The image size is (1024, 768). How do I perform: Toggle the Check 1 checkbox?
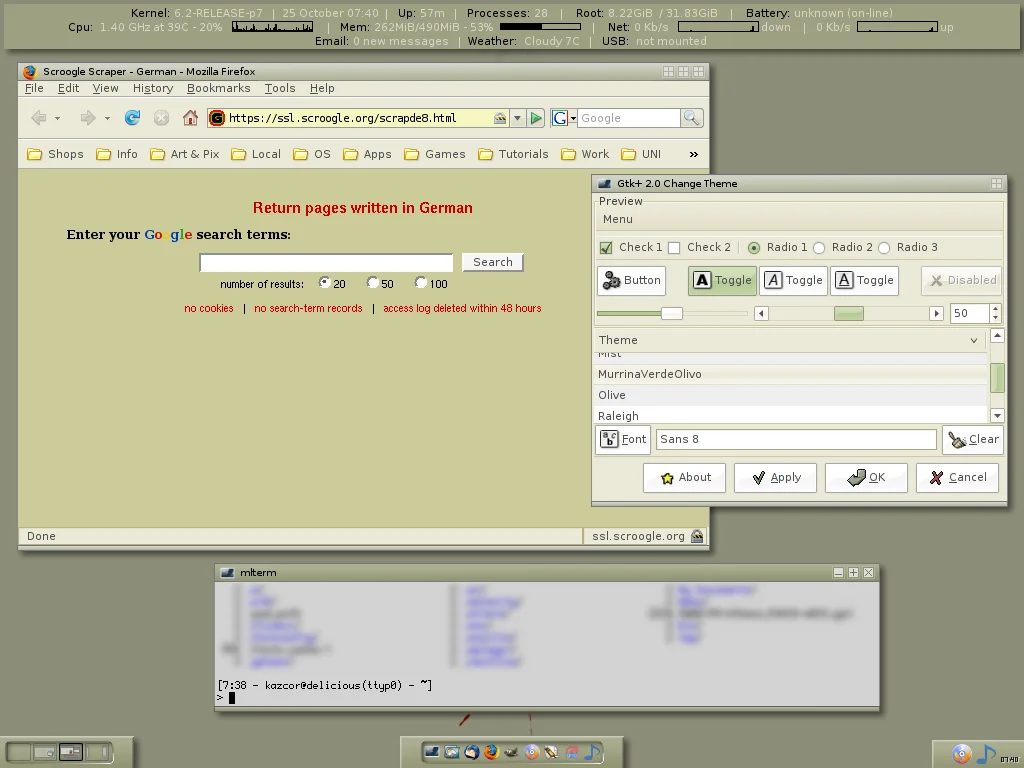point(606,248)
